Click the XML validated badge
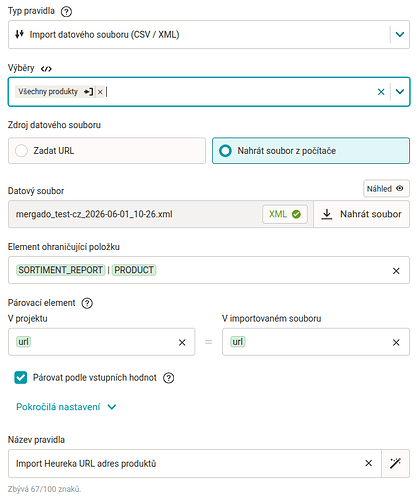The width and height of the screenshot is (420, 500). 285,214
